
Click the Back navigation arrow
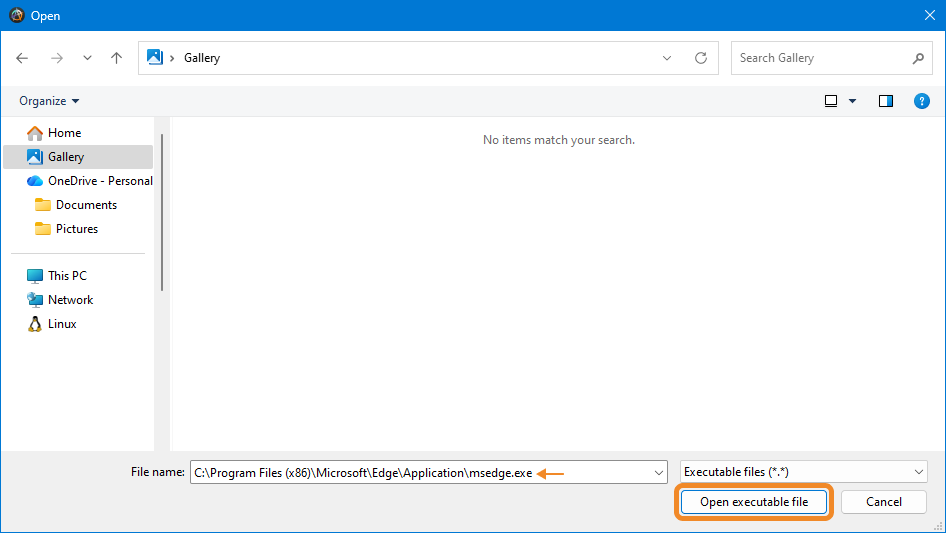pyautogui.click(x=23, y=58)
